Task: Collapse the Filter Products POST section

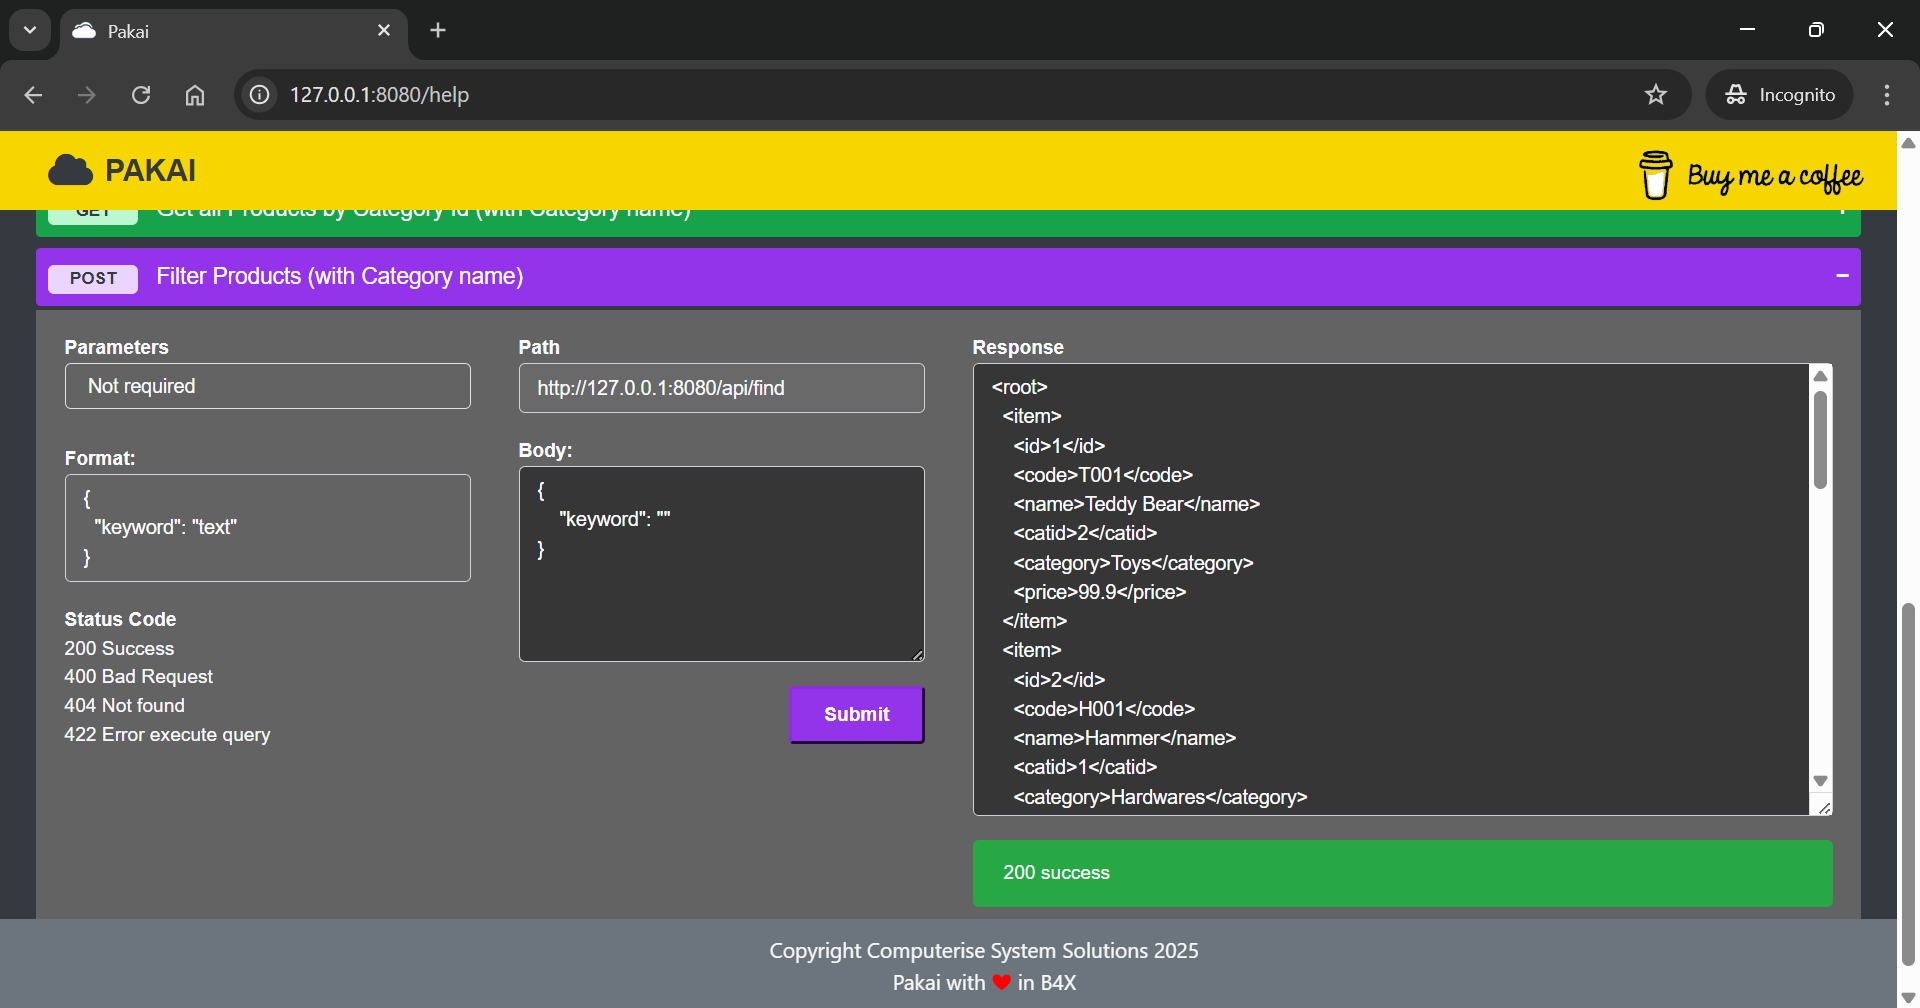Action: (1841, 275)
